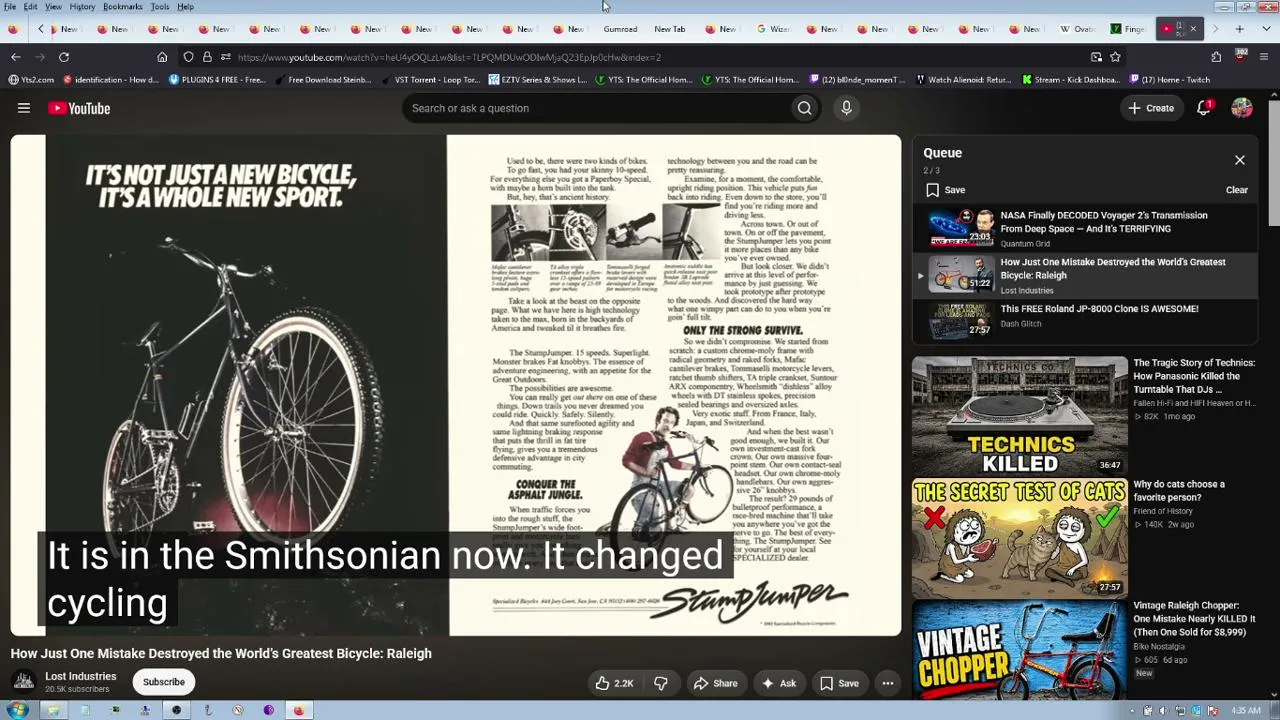Expand the list all tabs dropdown
Screen dimensions: 1280x720
pyautogui.click(x=1265, y=29)
